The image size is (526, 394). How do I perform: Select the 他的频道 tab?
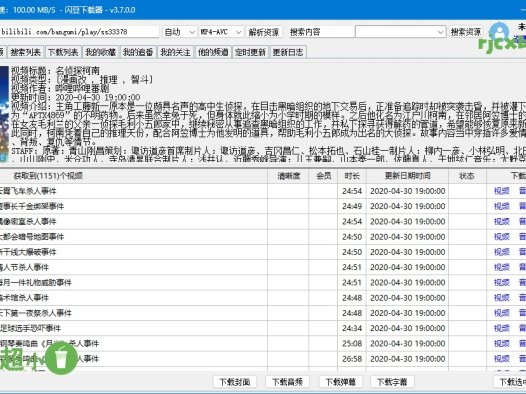pyautogui.click(x=213, y=52)
